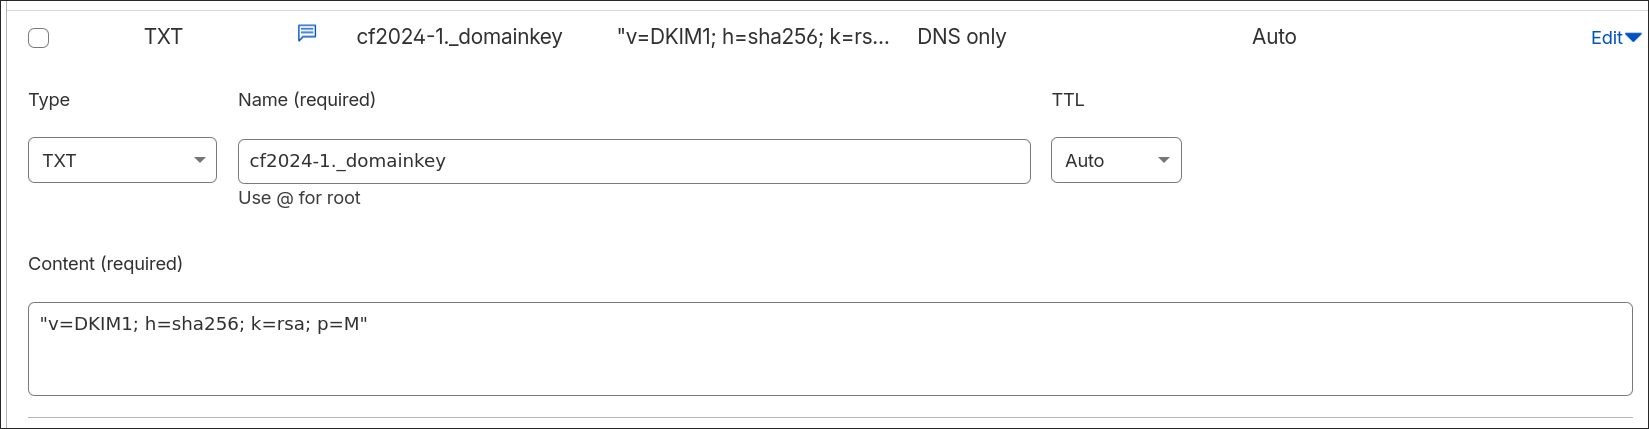Select the TXT type cell in the record row

point(163,37)
